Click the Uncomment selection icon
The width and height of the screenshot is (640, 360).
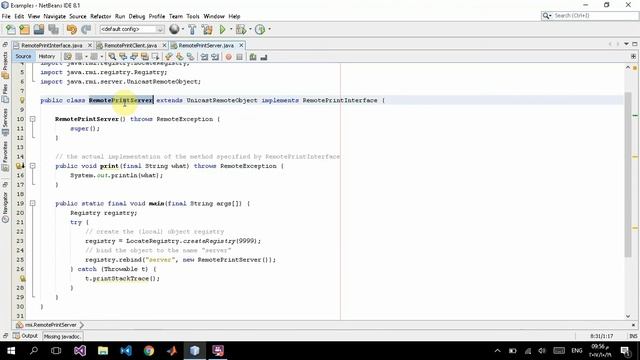[264, 57]
